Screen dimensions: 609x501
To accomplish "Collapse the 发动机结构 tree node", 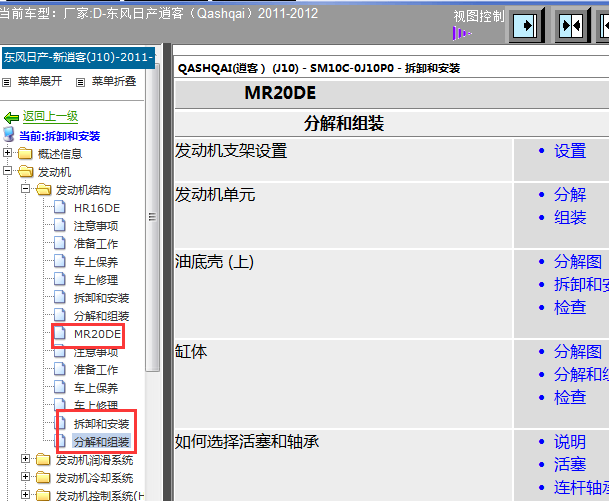I will (25, 189).
